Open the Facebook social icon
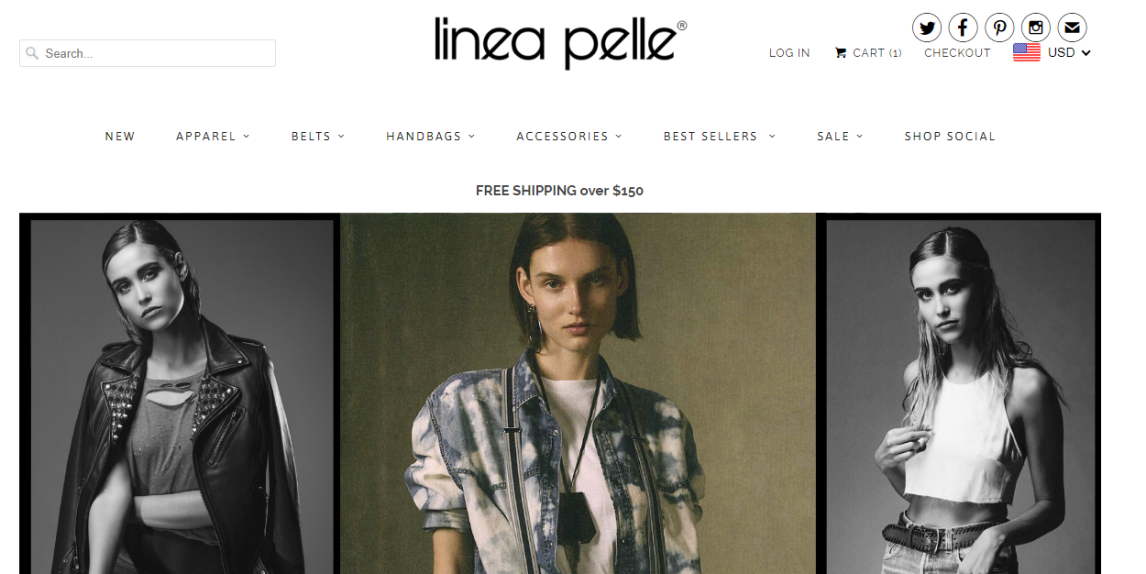 coord(963,29)
